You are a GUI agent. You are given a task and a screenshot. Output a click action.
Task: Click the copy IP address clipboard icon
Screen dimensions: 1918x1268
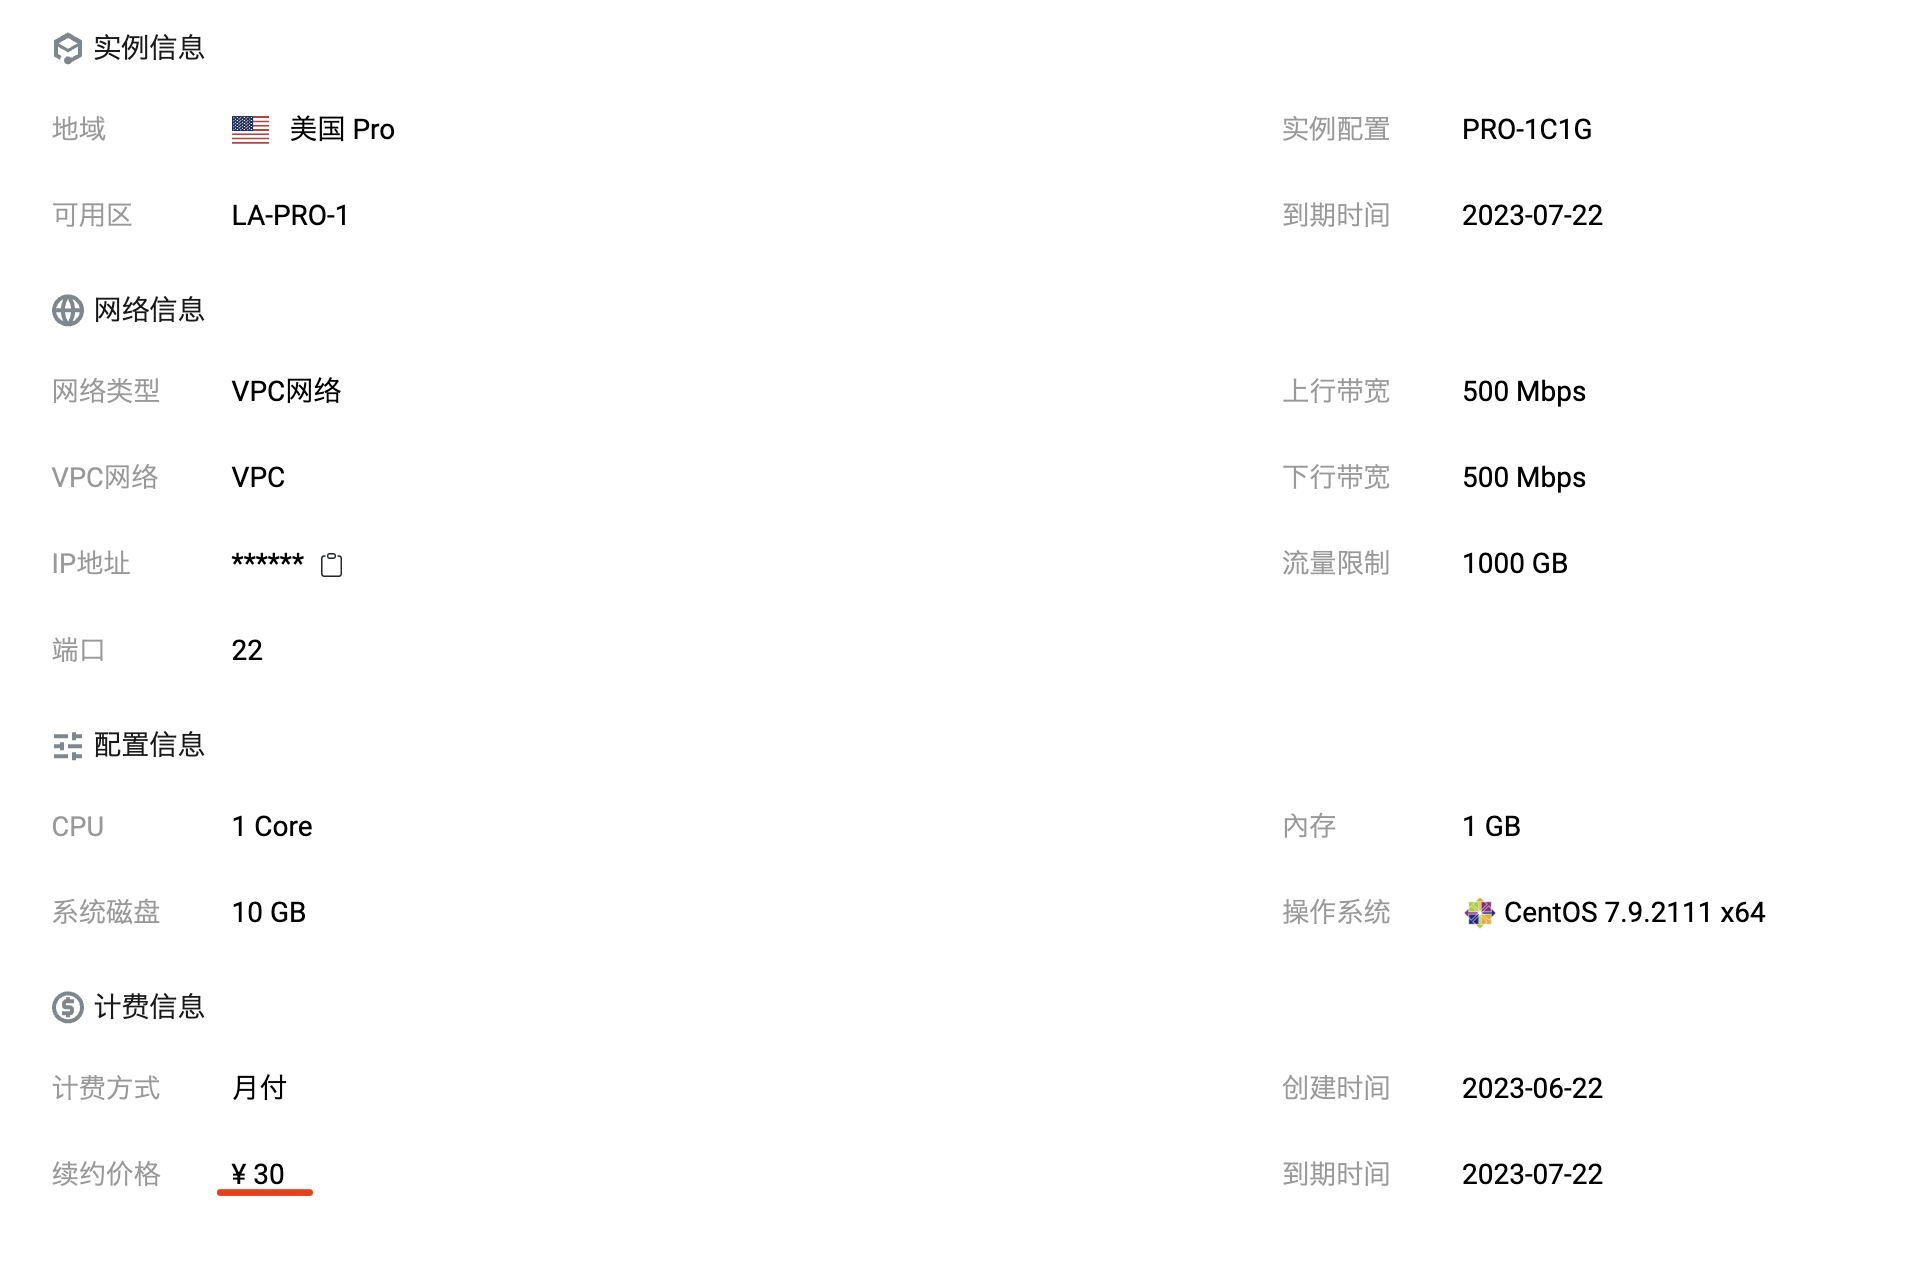331,565
